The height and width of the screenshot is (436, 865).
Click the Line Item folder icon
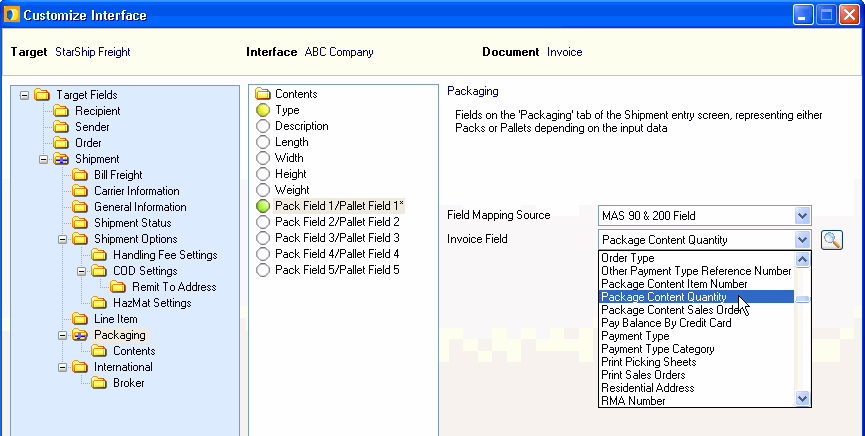[x=79, y=319]
